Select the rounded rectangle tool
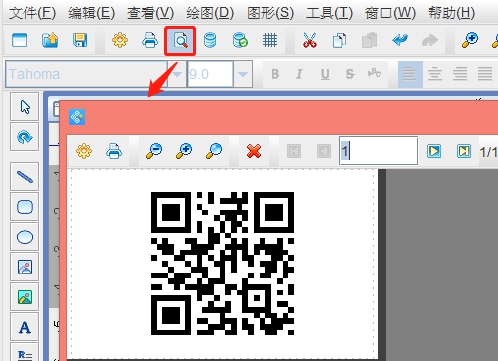Image resolution: width=498 pixels, height=361 pixels. click(x=25, y=207)
